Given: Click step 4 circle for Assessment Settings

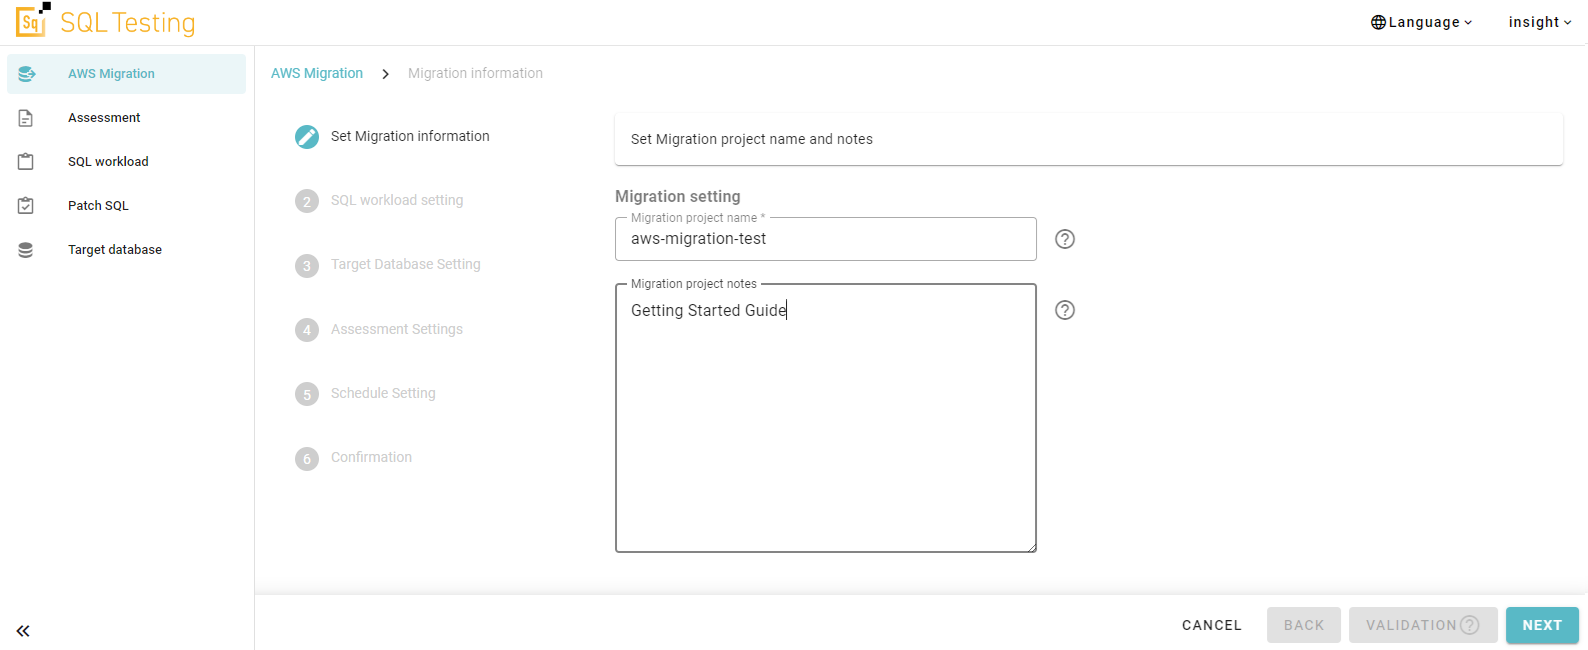Looking at the screenshot, I should coord(307,330).
